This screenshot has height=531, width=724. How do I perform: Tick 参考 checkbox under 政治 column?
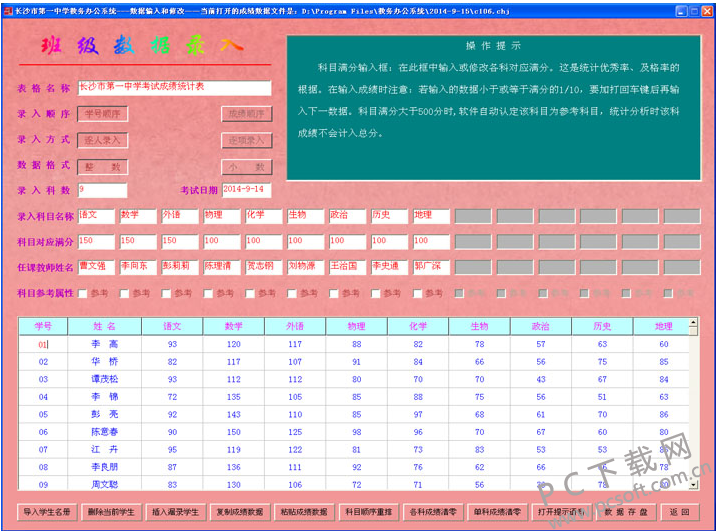coord(334,293)
